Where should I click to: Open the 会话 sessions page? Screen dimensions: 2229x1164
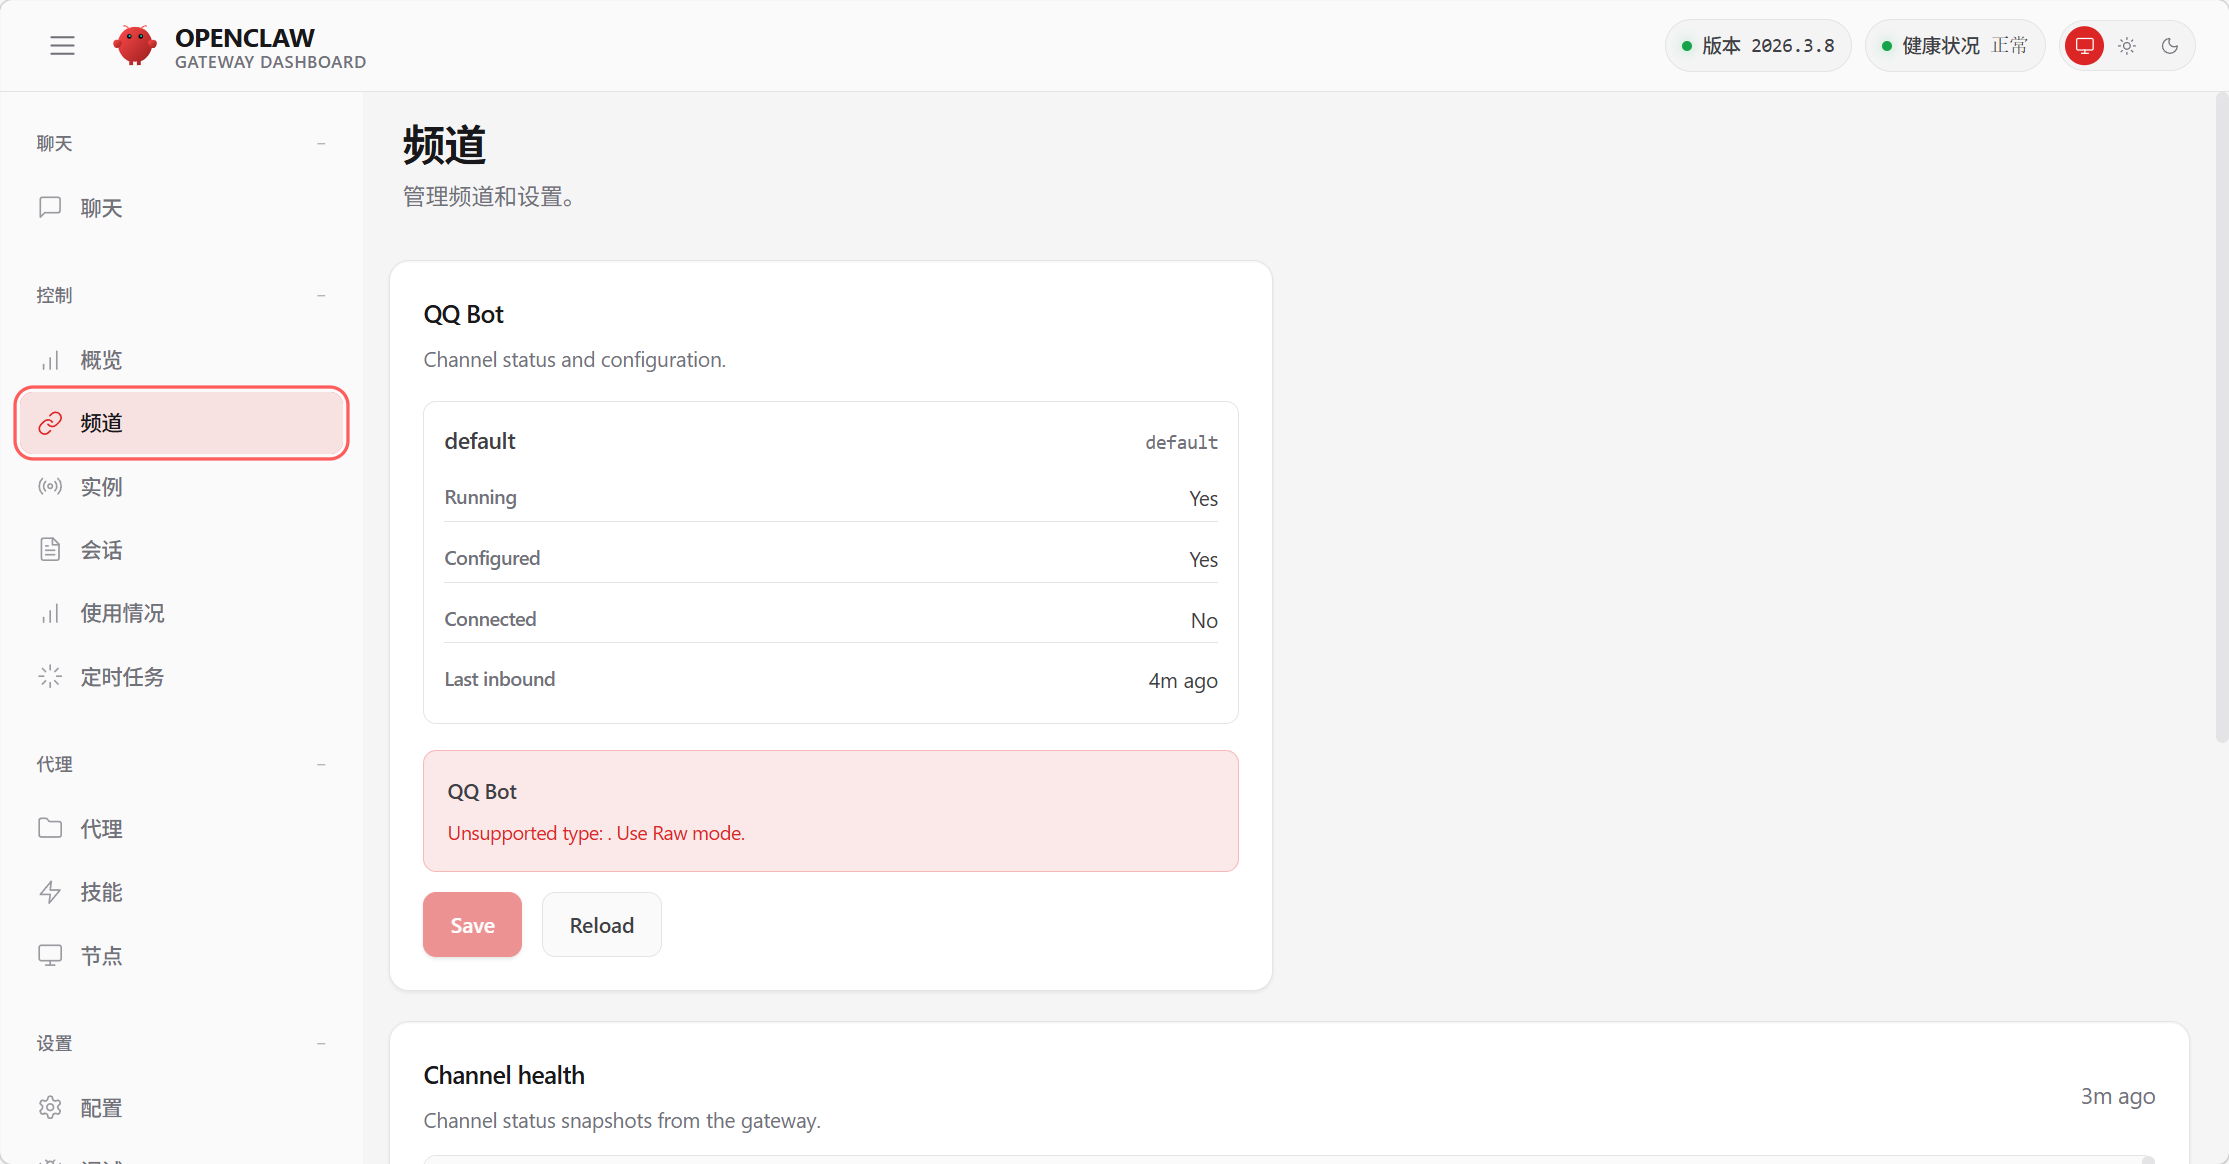[101, 550]
